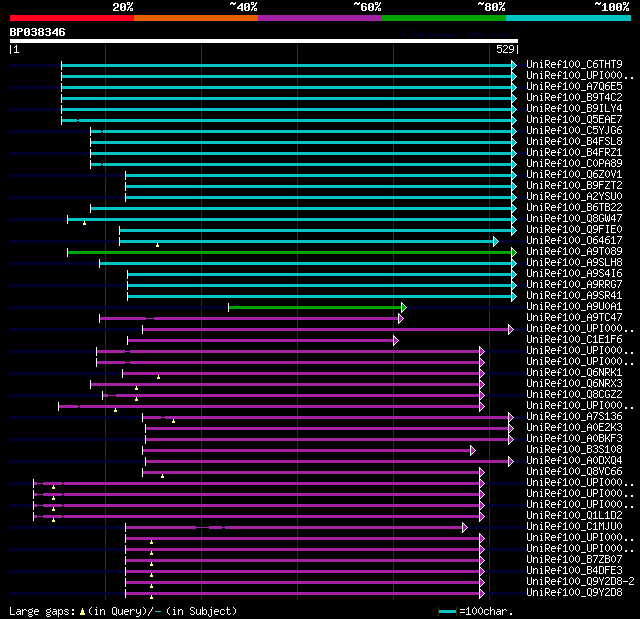Image resolution: width=640 pixels, height=619 pixels.
Task: Click the =100char. scale text
Action: [x=486, y=611]
